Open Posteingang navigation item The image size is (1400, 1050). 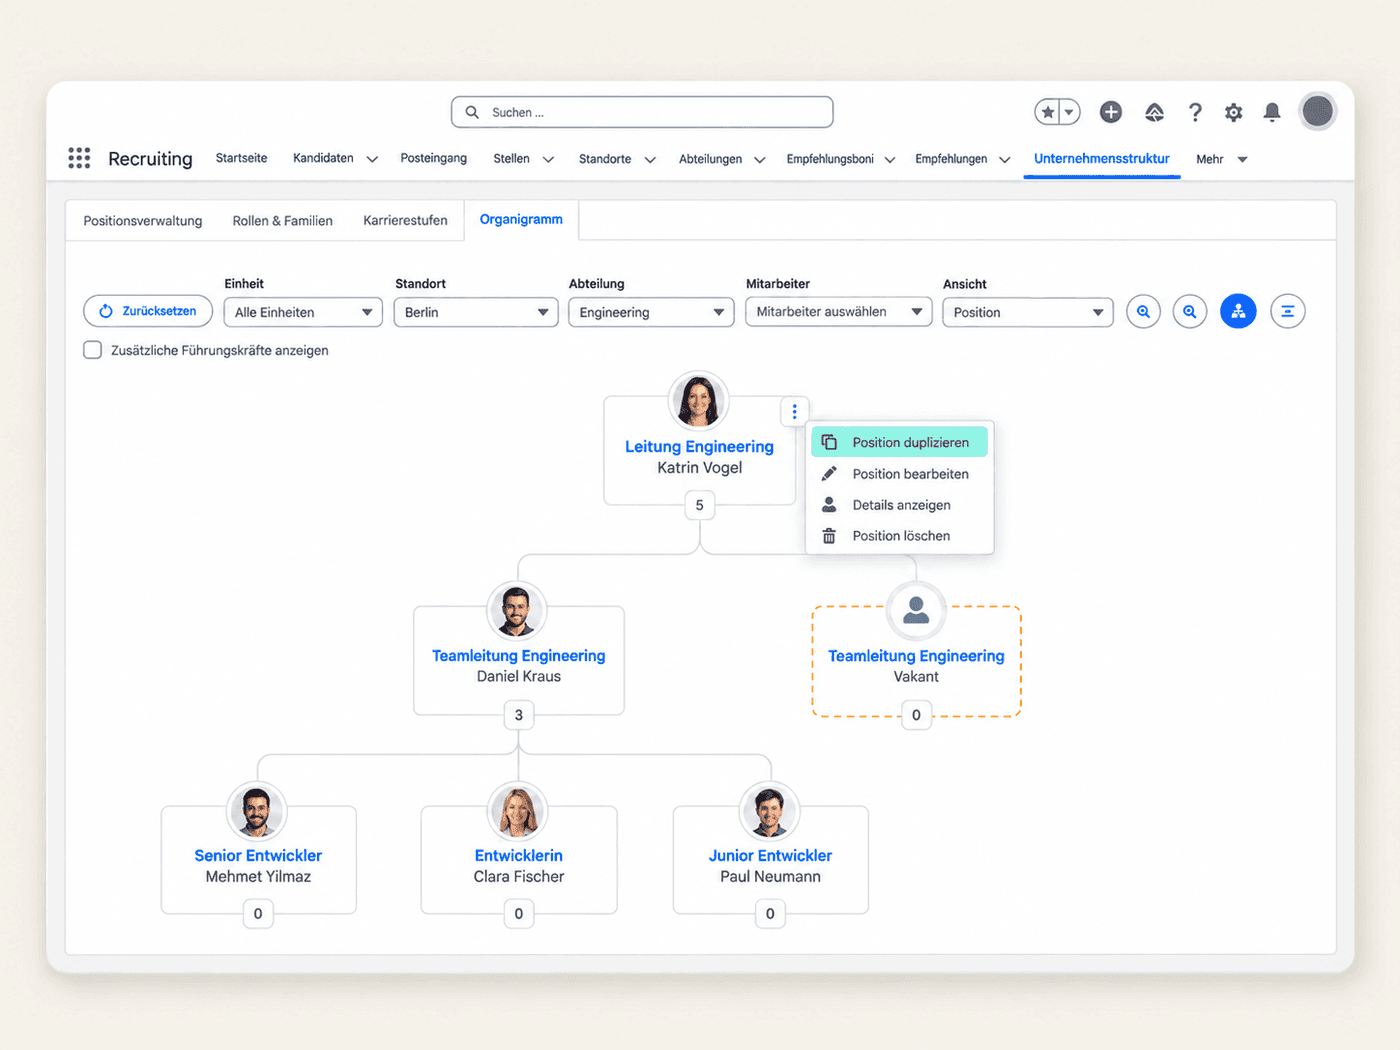(x=433, y=158)
